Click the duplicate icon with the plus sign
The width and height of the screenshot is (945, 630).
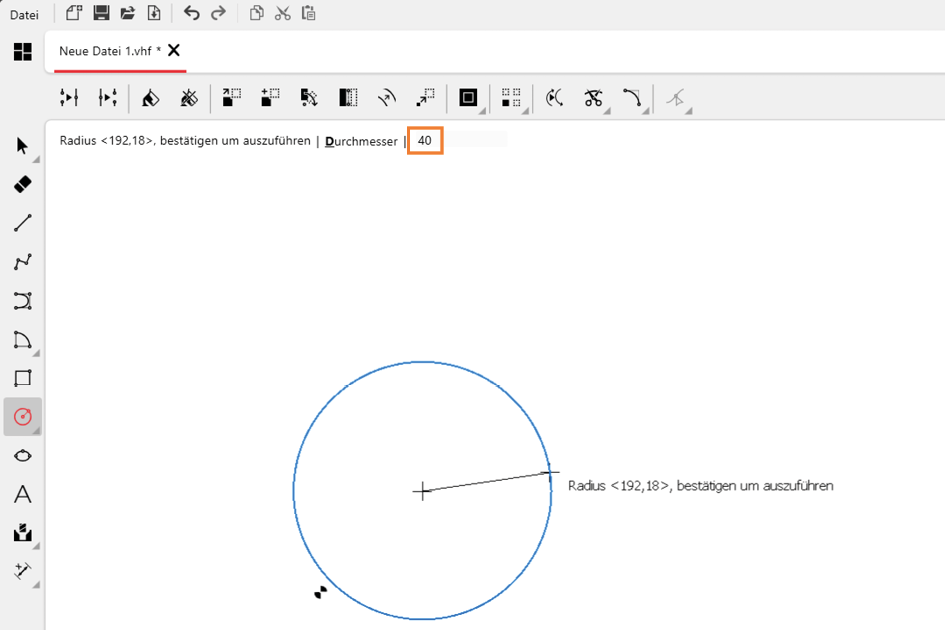(x=270, y=98)
